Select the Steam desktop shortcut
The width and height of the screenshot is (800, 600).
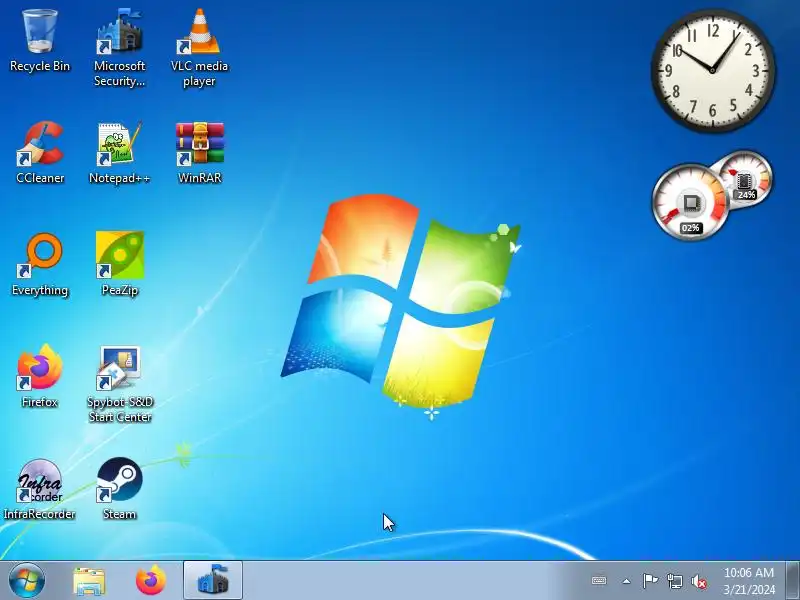pyautogui.click(x=119, y=489)
